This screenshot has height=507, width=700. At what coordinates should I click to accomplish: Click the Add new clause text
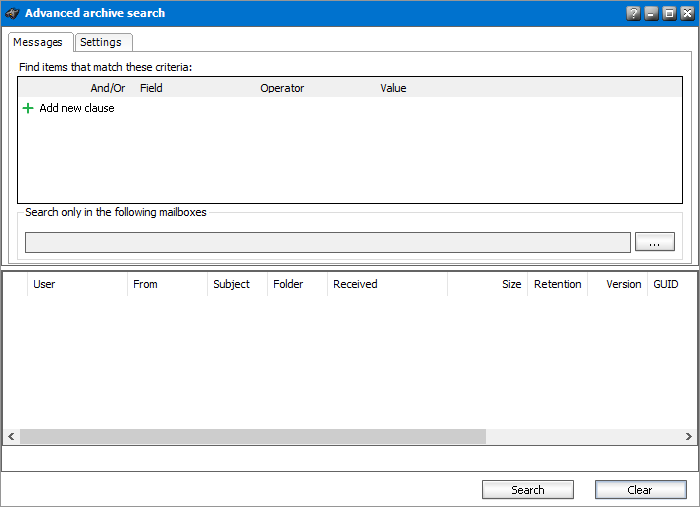[77, 108]
